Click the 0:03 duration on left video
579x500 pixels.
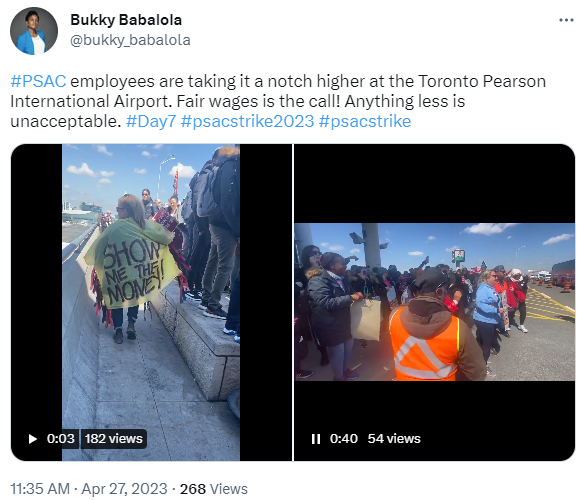(61, 439)
